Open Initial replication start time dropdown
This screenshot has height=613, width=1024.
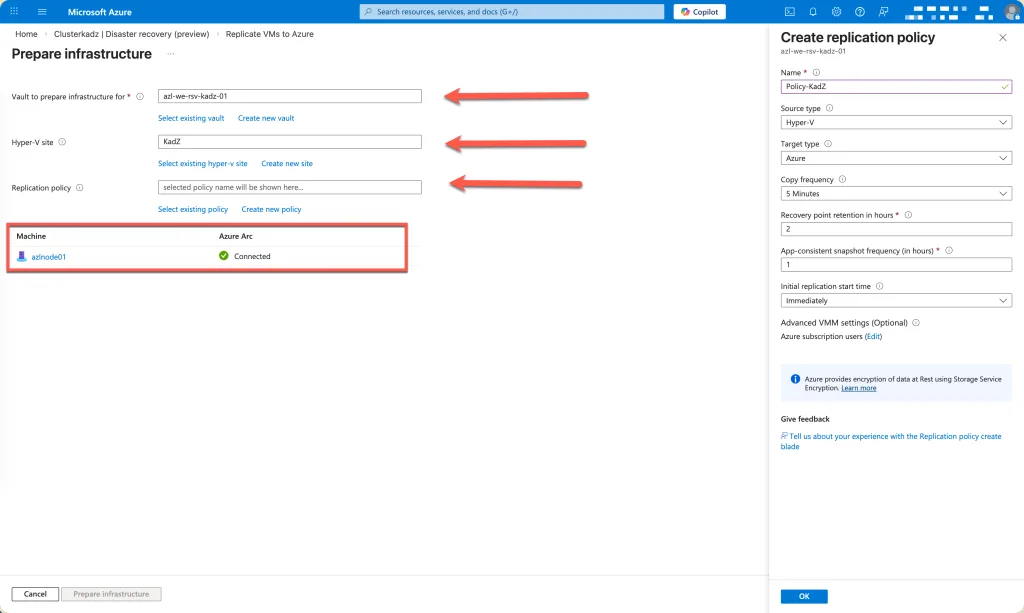[x=895, y=300]
